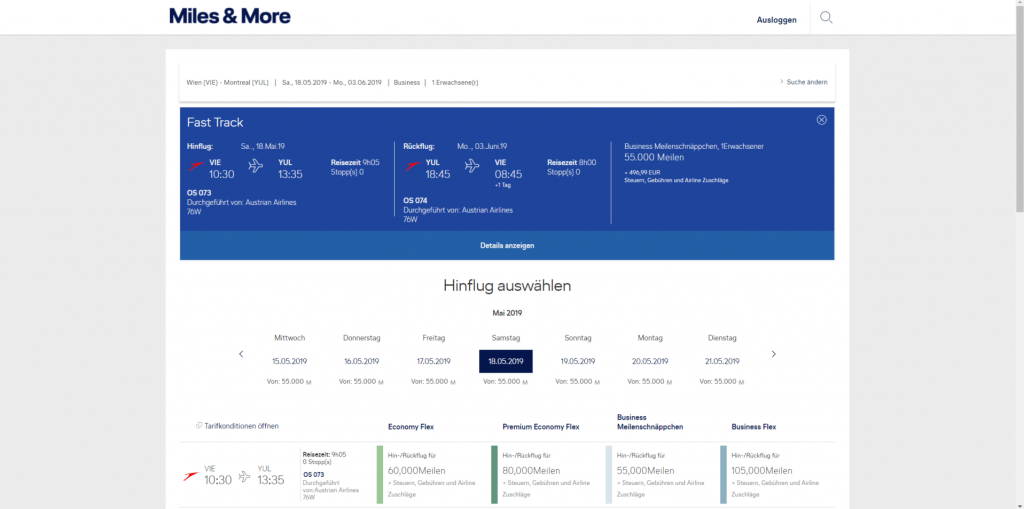Click Austrian logo in flight result row
The width and height of the screenshot is (1024, 509).
pyautogui.click(x=191, y=476)
